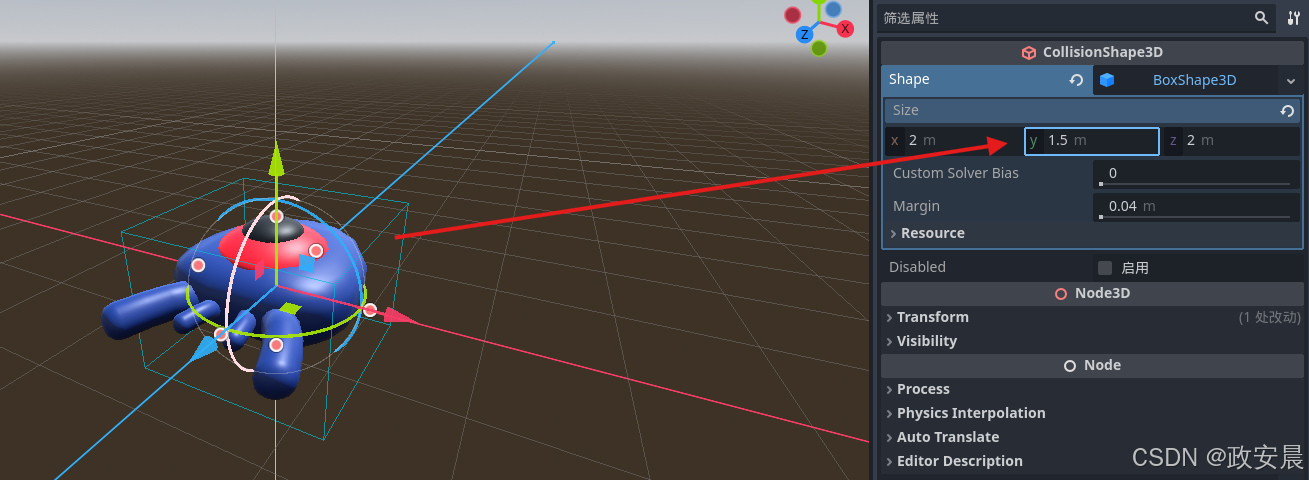1309x480 pixels.
Task: Select the blue plane-move square handle
Action: pyautogui.click(x=307, y=264)
